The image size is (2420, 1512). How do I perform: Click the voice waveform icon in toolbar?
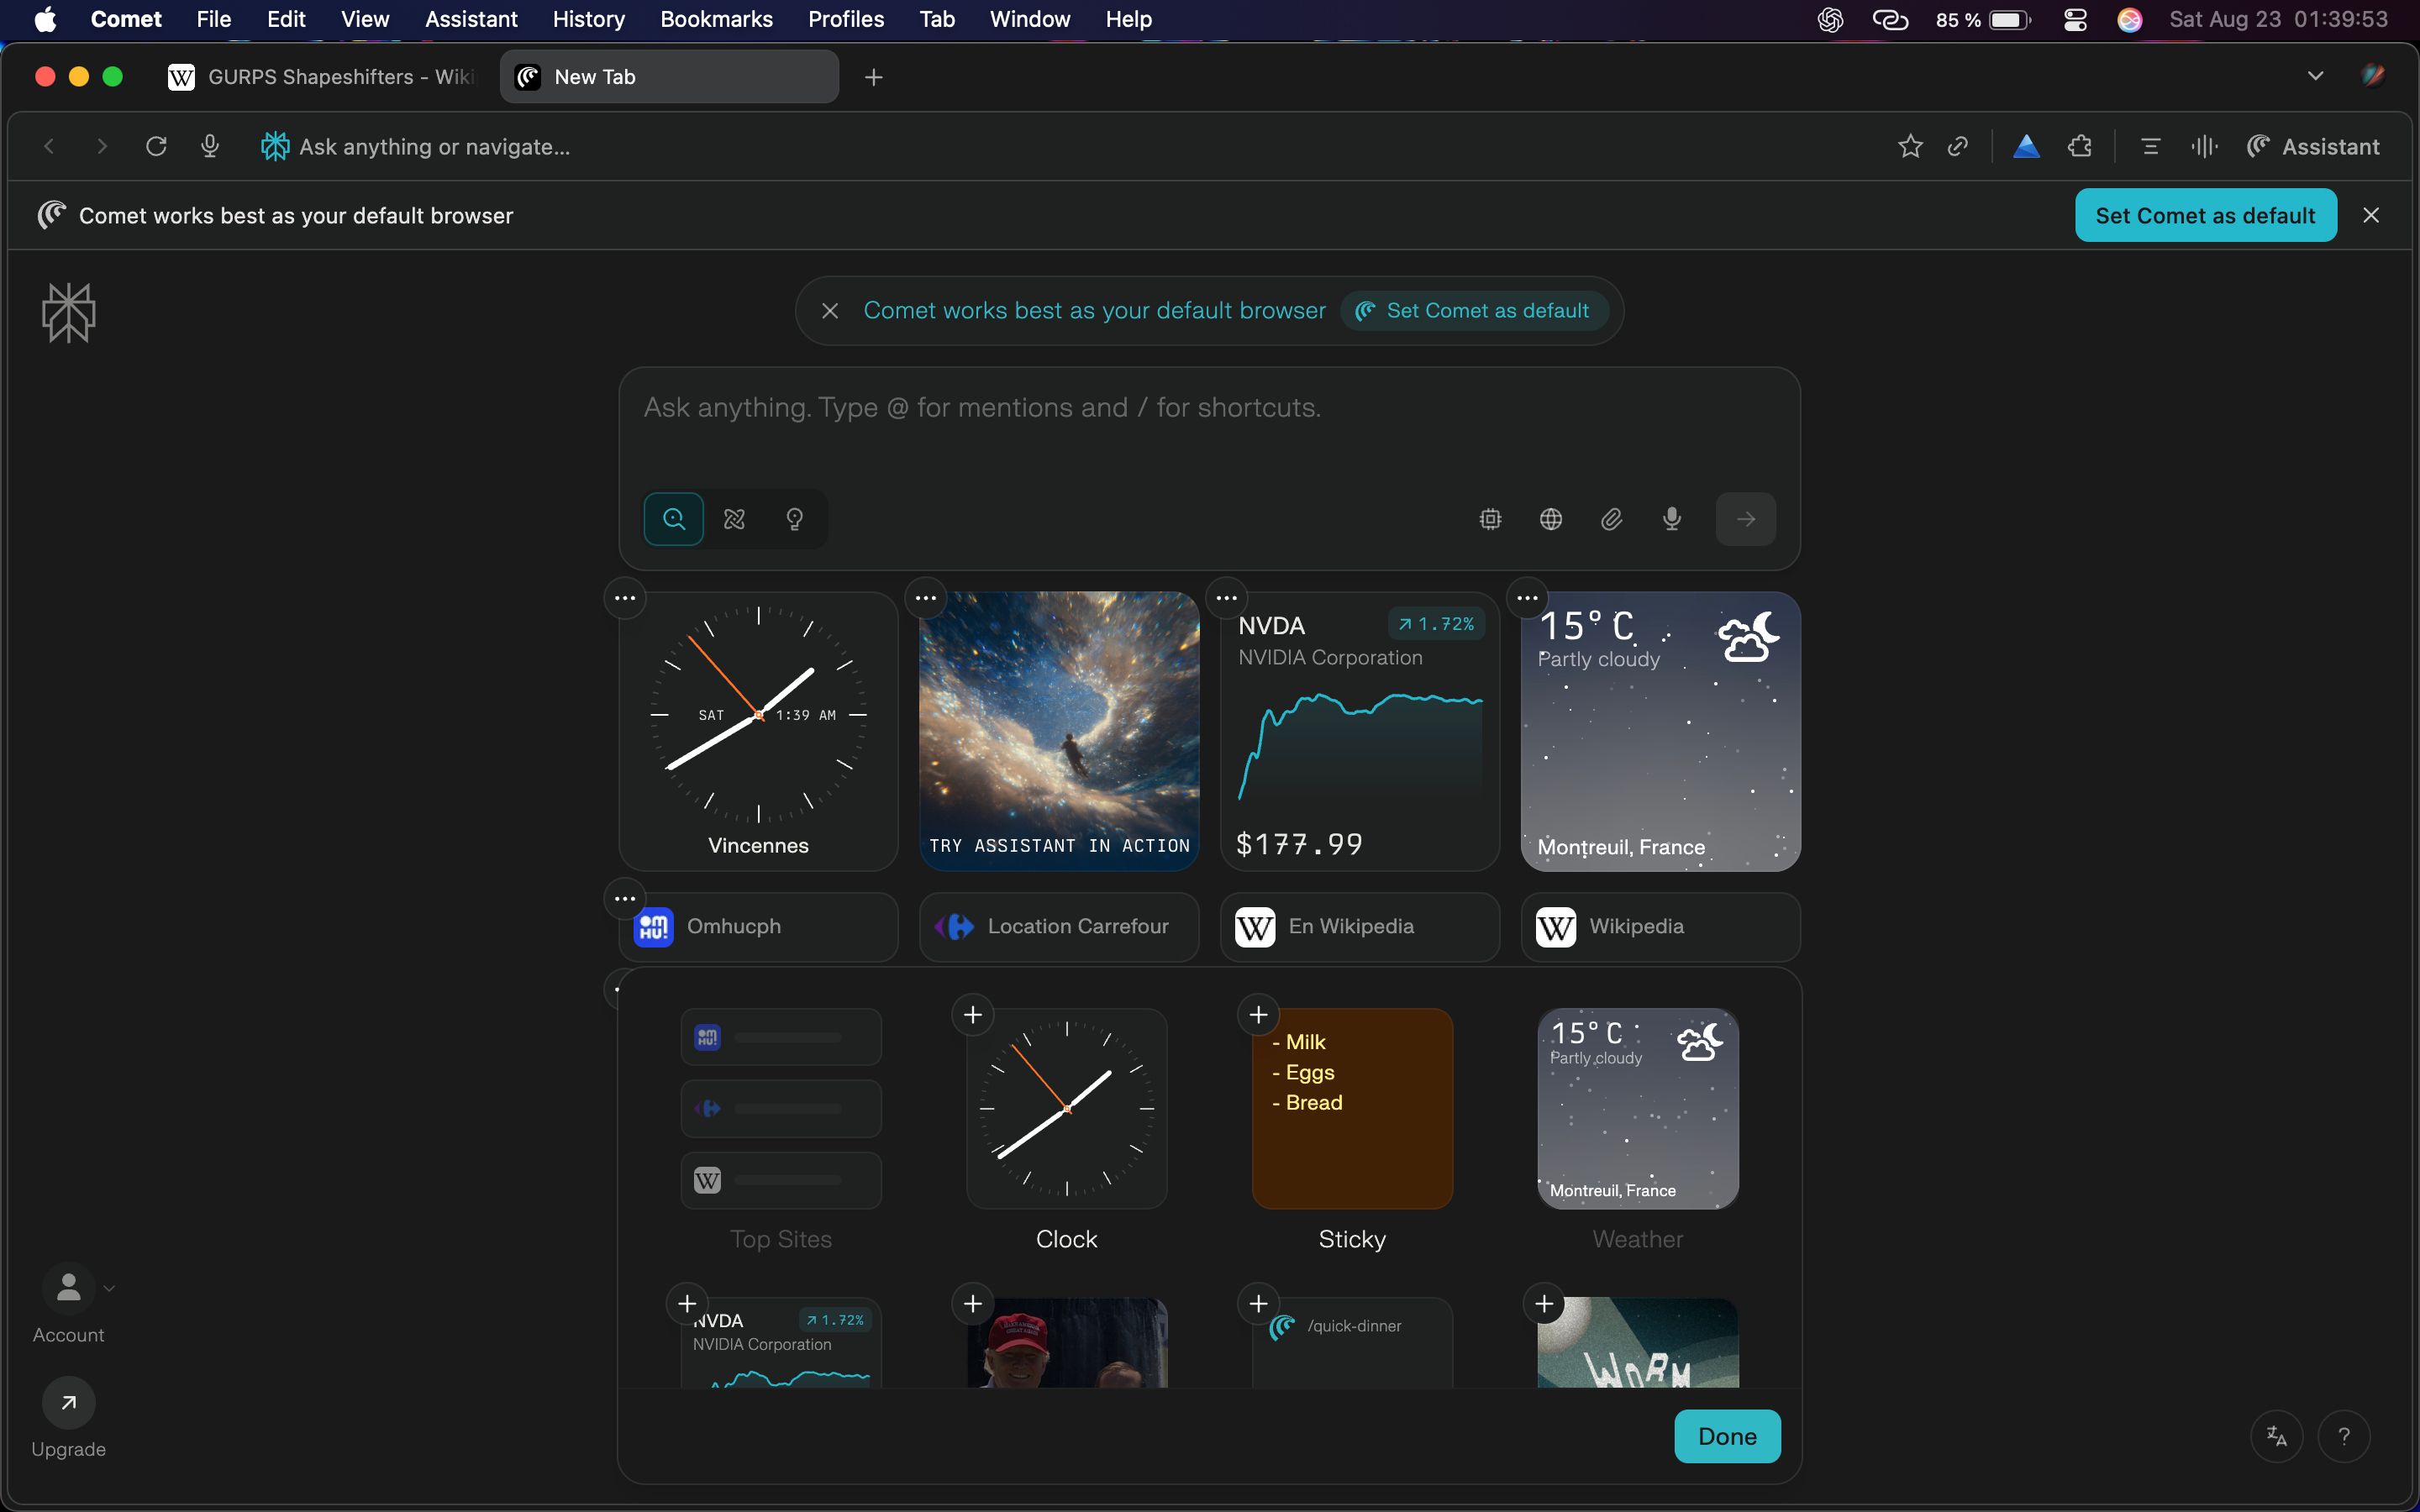(x=2204, y=147)
